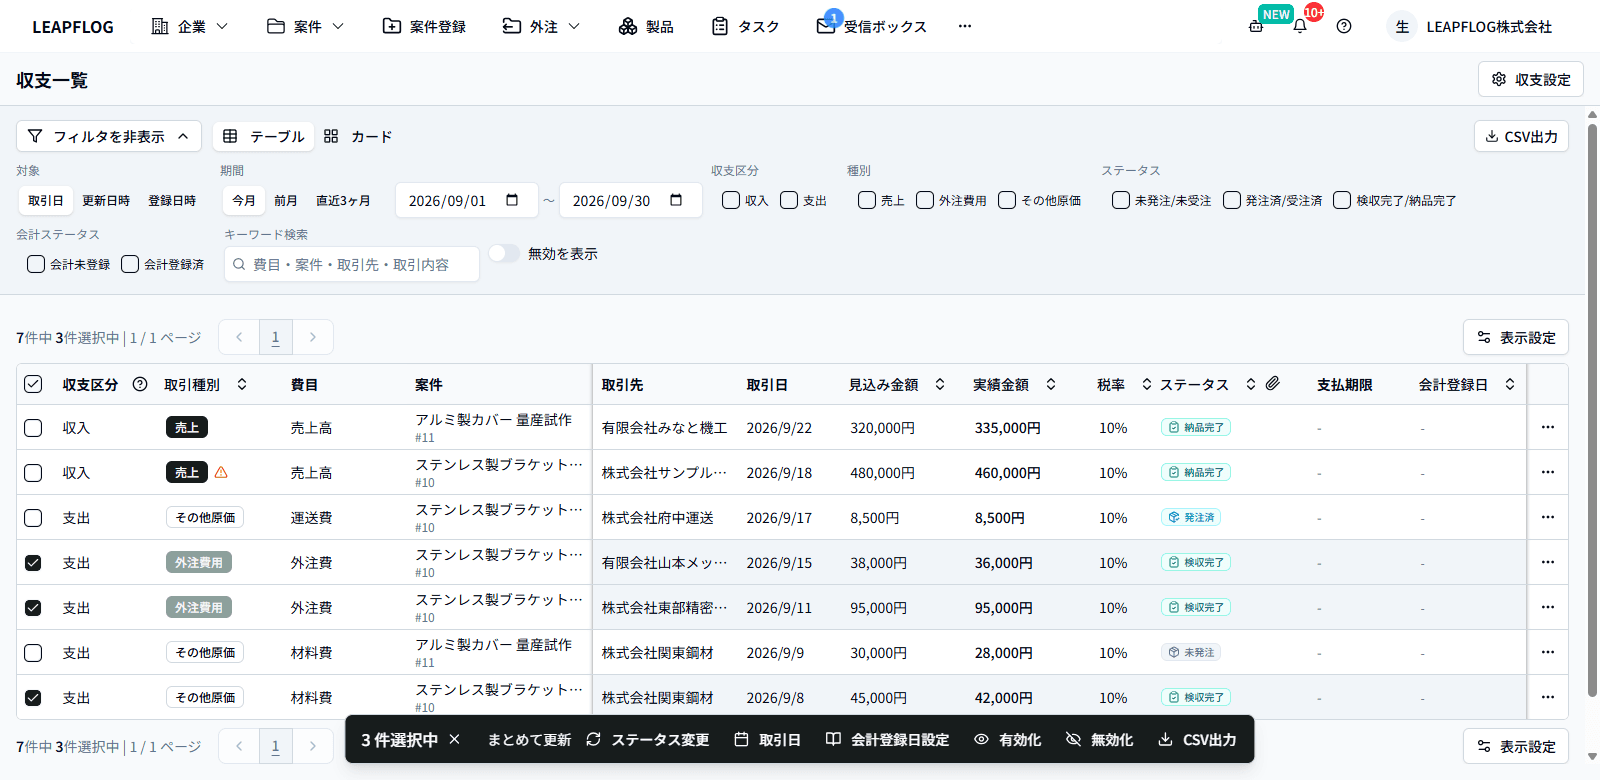This screenshot has width=1600, height=780.
Task: Click the warning triangle in the 2026/9/18 row
Action: click(x=221, y=472)
